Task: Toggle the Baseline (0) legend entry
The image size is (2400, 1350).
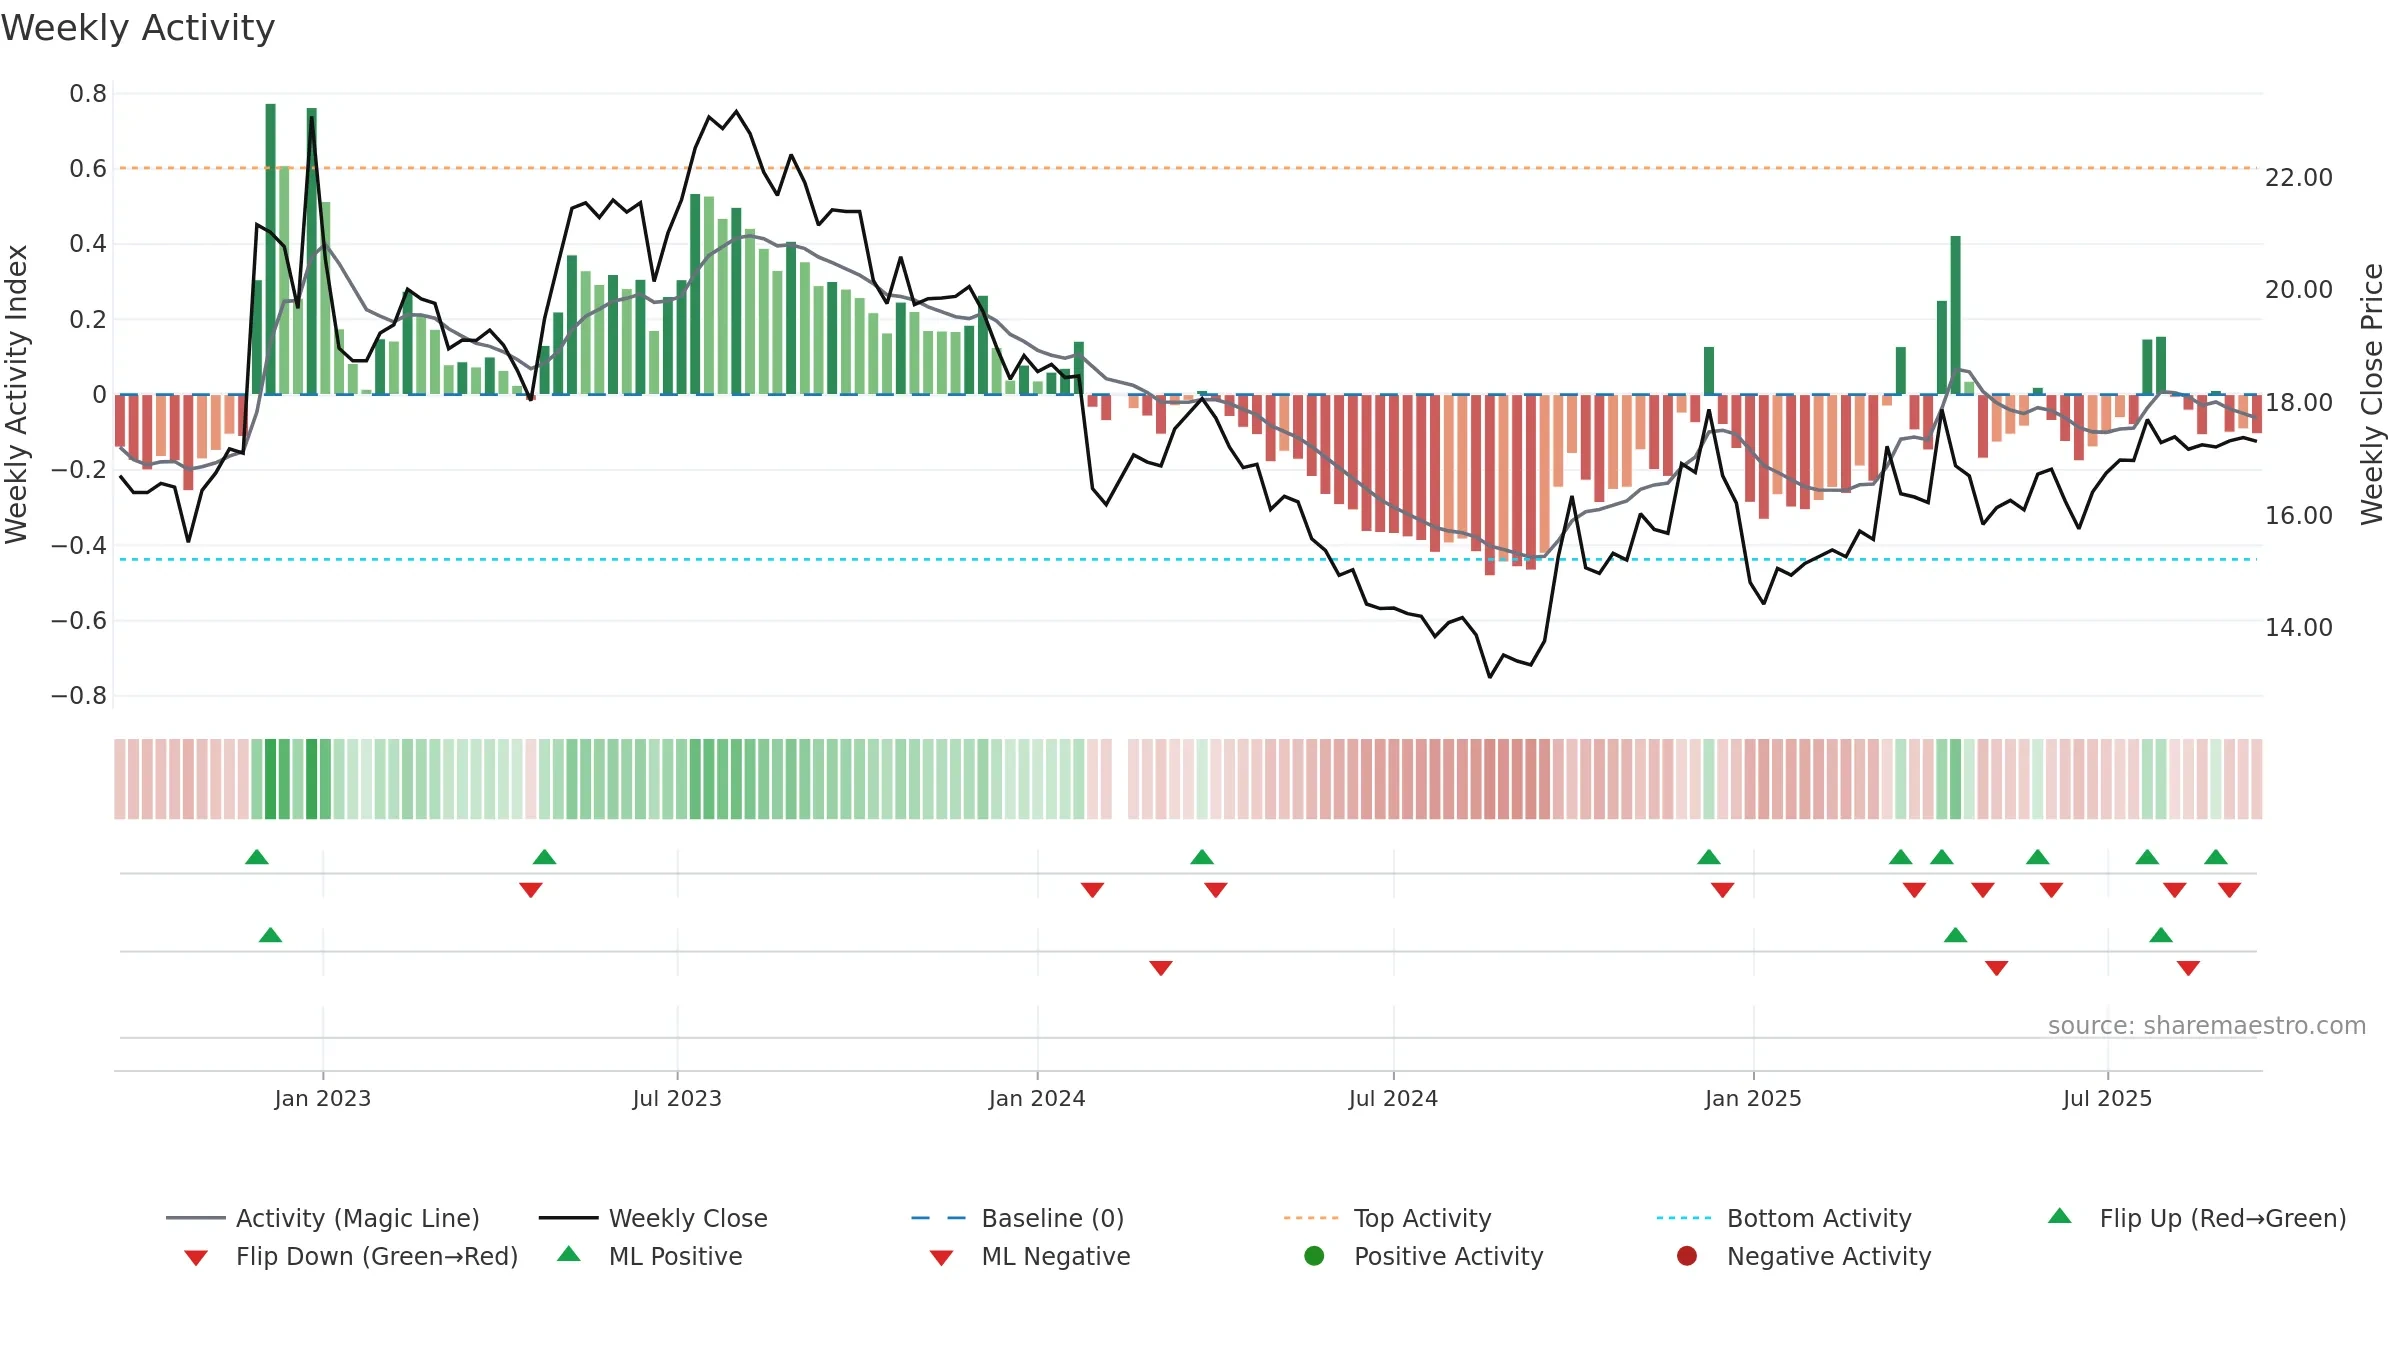Action: (1018, 1218)
